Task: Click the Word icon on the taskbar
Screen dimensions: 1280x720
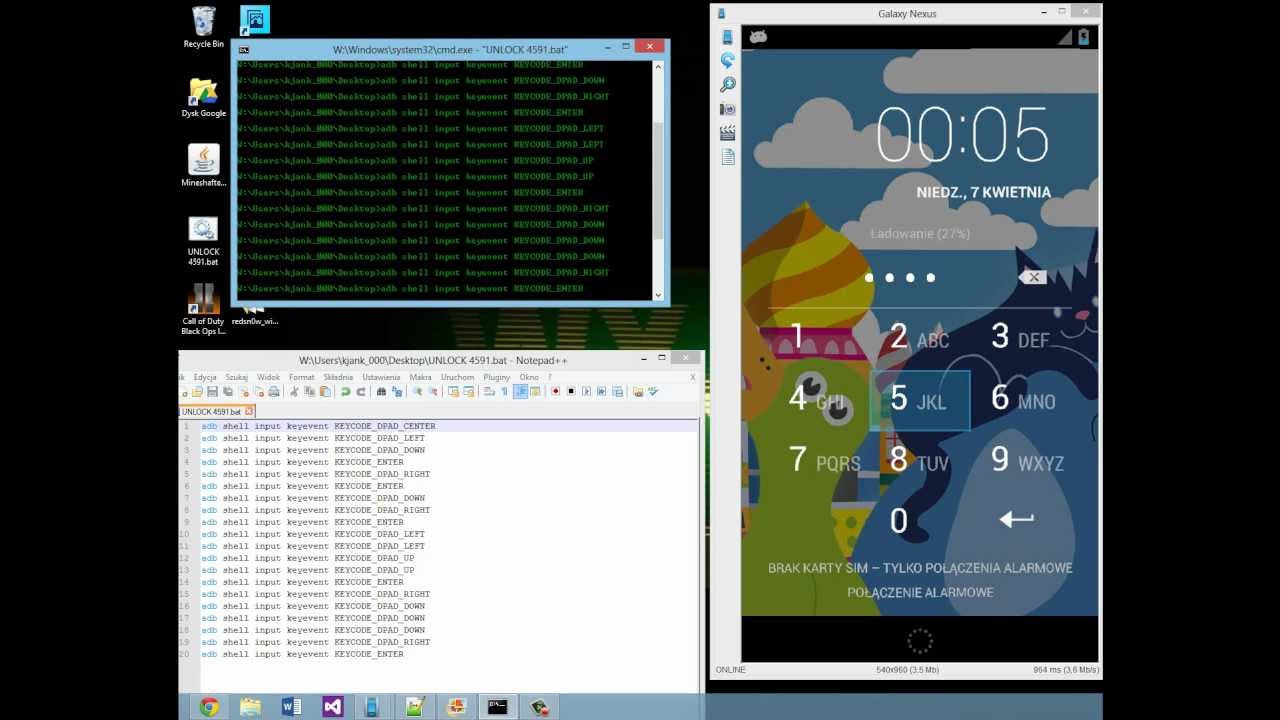Action: (x=291, y=707)
